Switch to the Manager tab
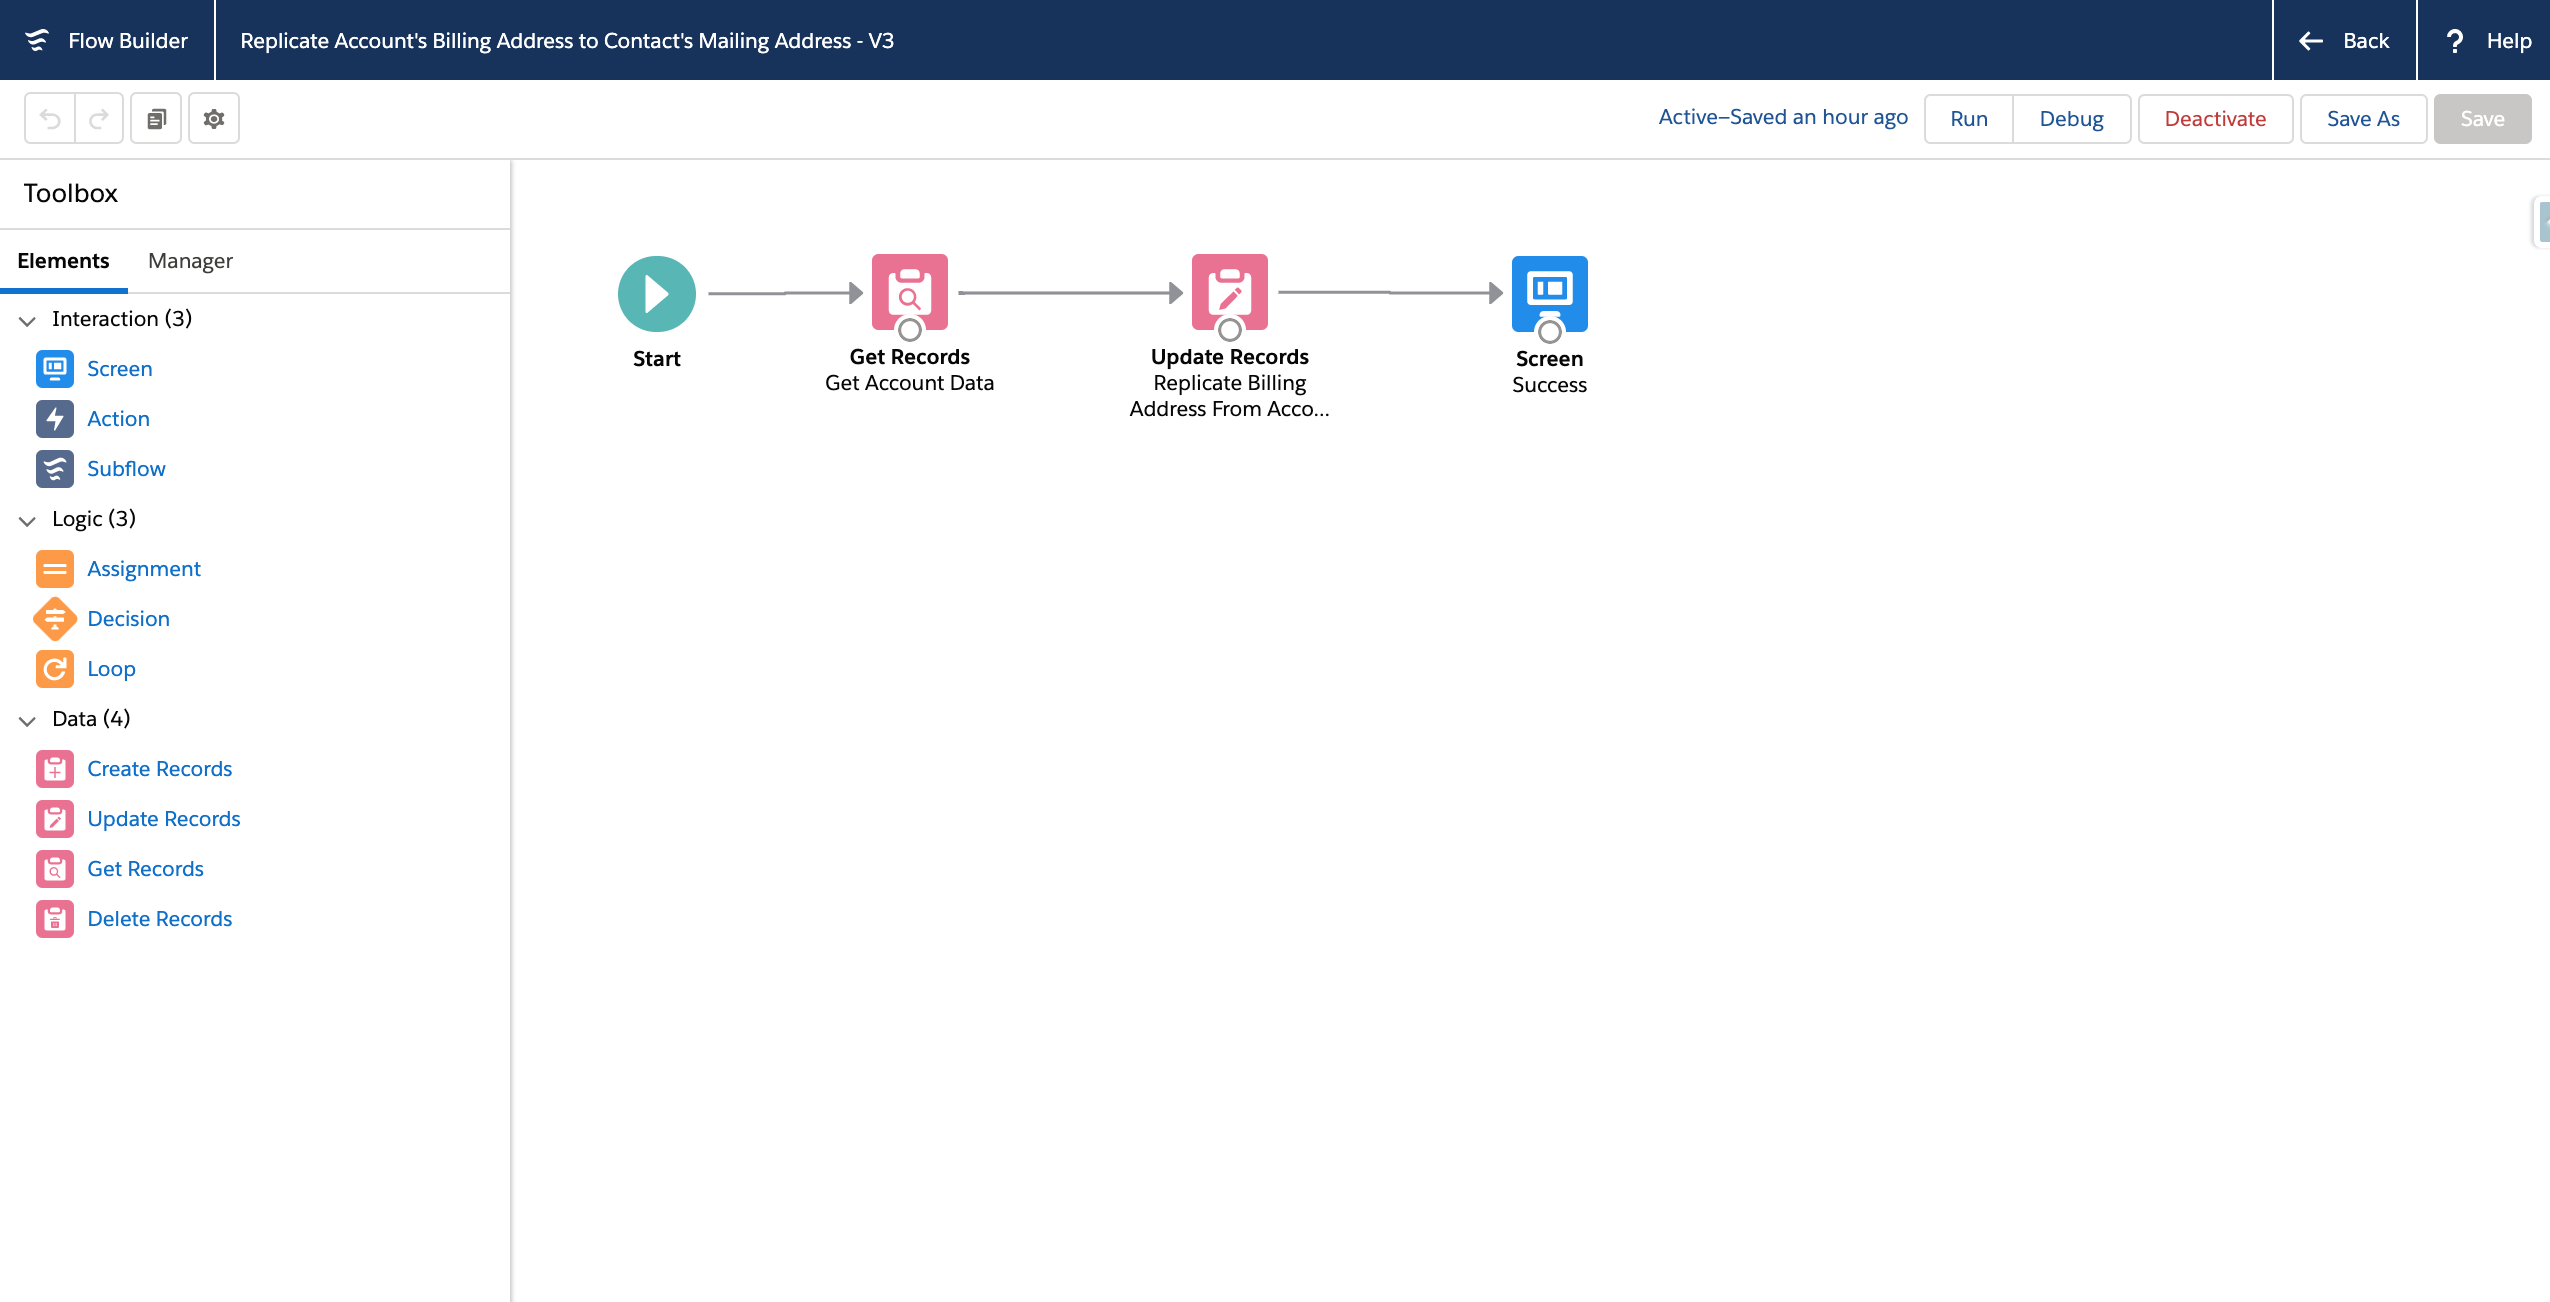This screenshot has height=1302, width=2550. [189, 260]
